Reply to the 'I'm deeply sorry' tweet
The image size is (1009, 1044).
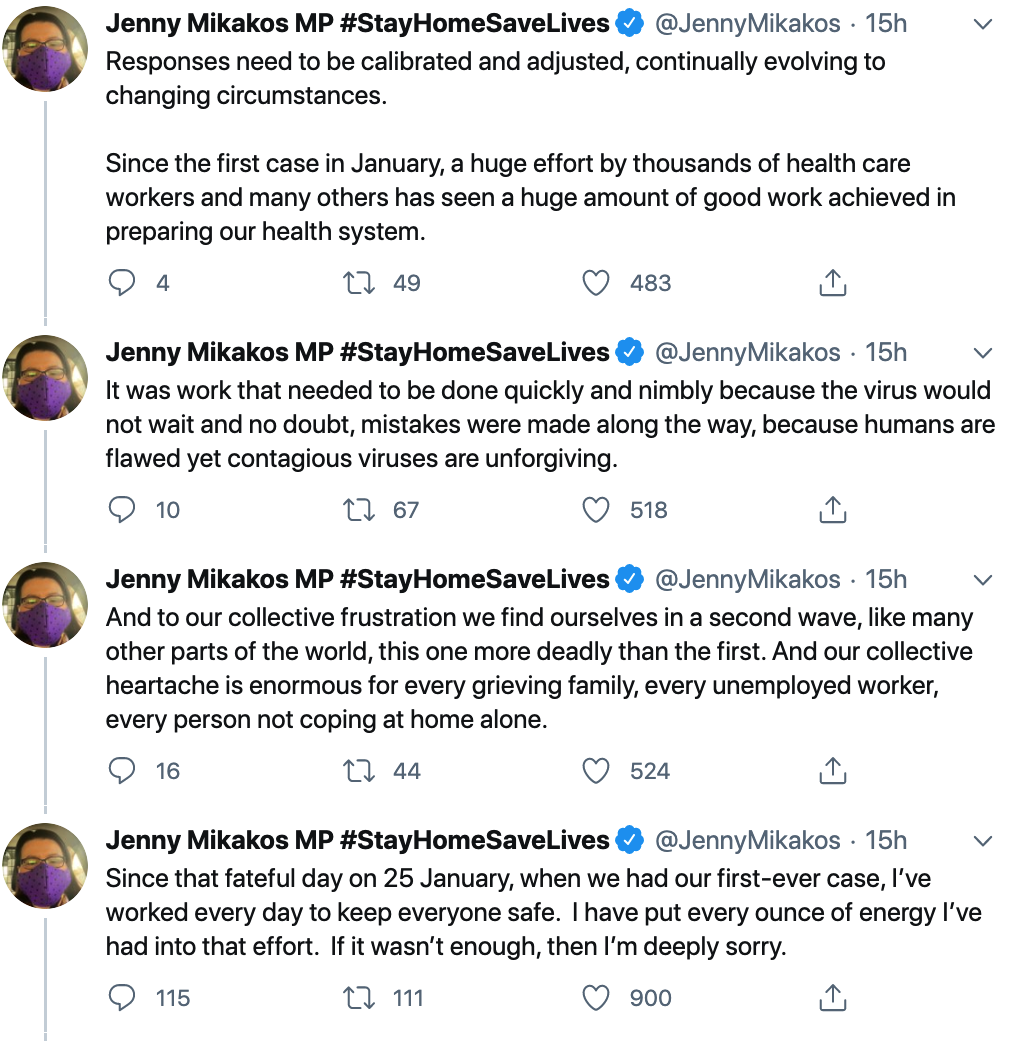click(122, 999)
